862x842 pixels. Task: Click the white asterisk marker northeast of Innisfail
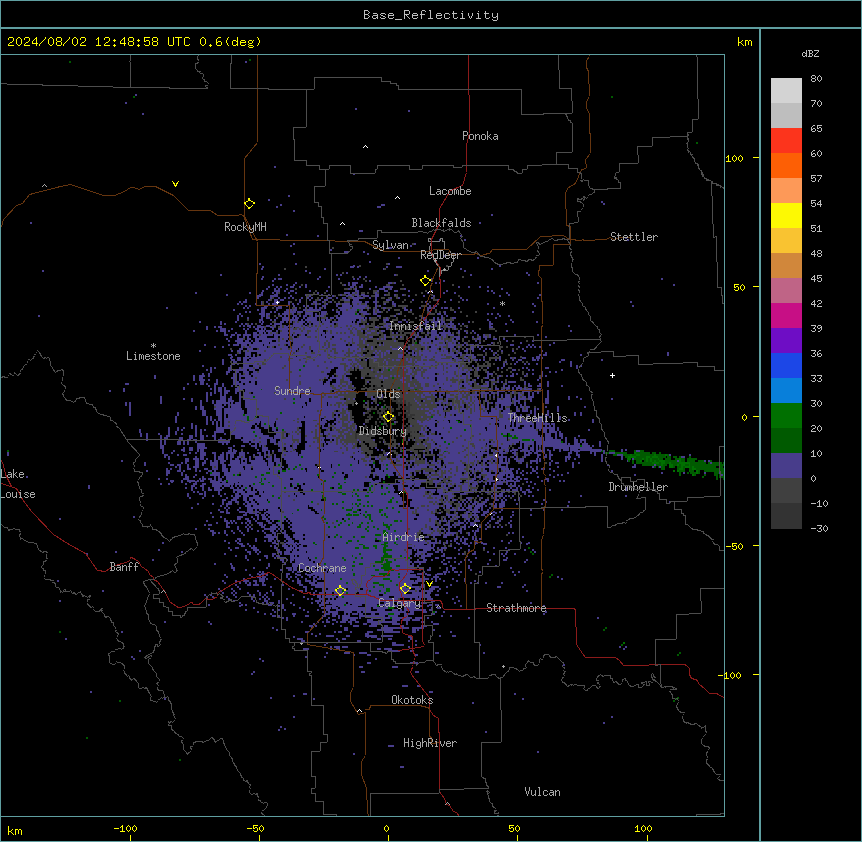pyautogui.click(x=502, y=303)
